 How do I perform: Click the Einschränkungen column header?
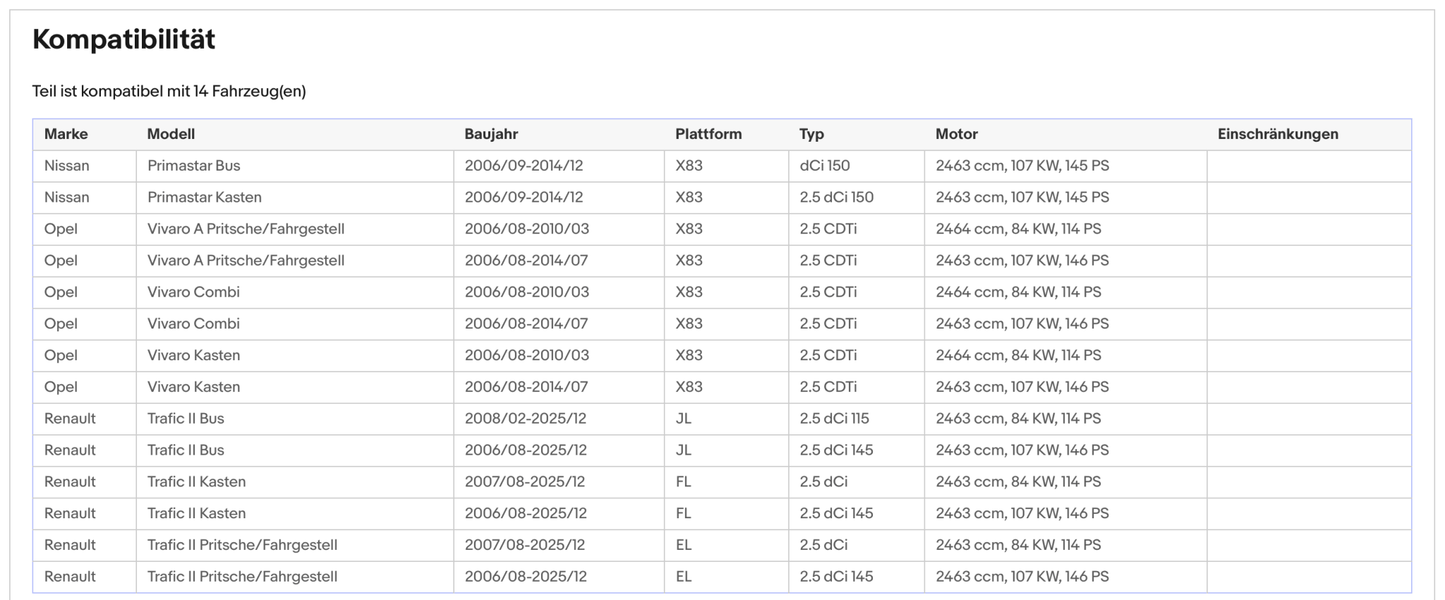coord(1277,134)
